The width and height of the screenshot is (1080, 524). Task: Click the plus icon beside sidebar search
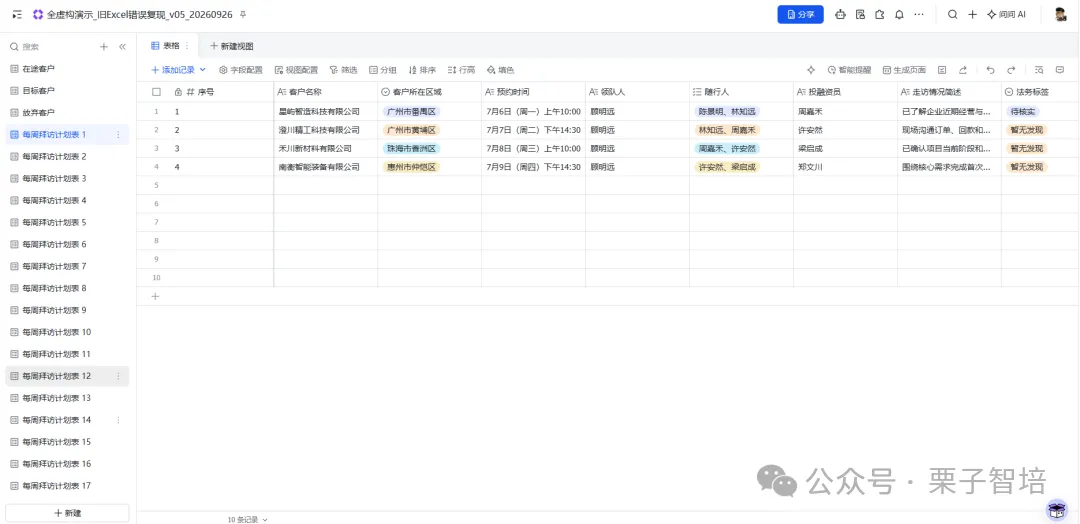[104, 47]
